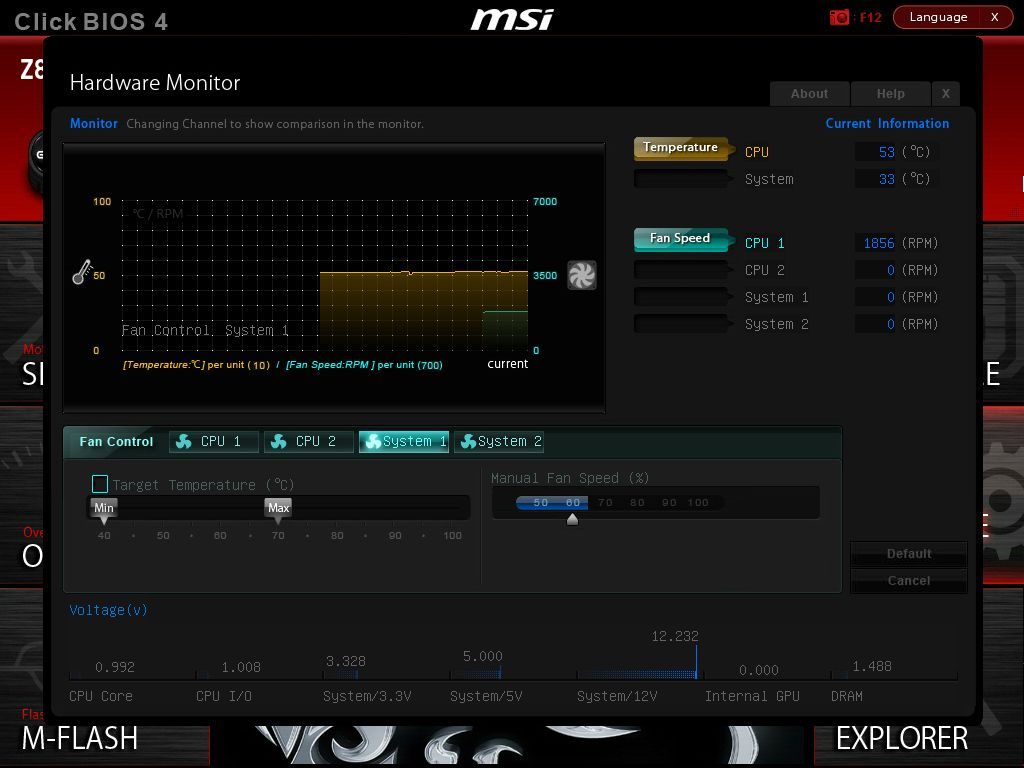Click the 0.000 Internal GPU voltage reading

[759, 670]
